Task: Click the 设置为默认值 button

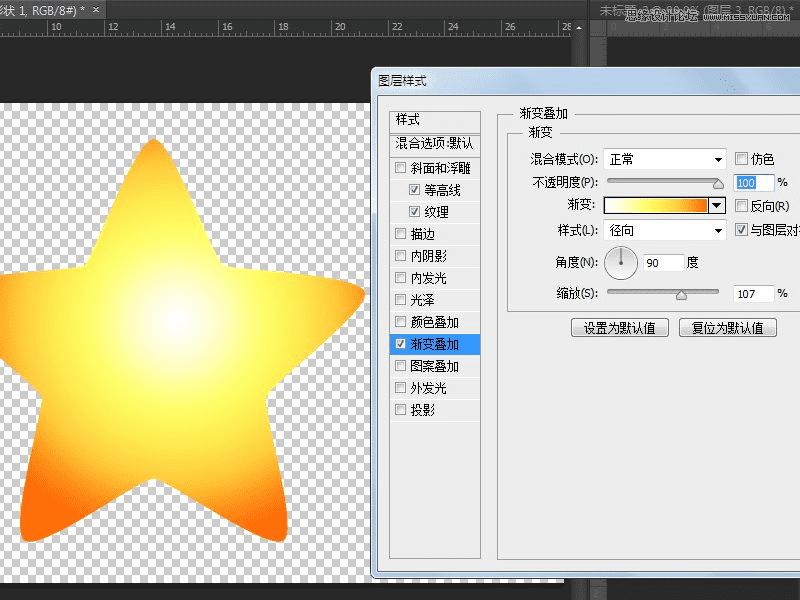Action: click(619, 328)
